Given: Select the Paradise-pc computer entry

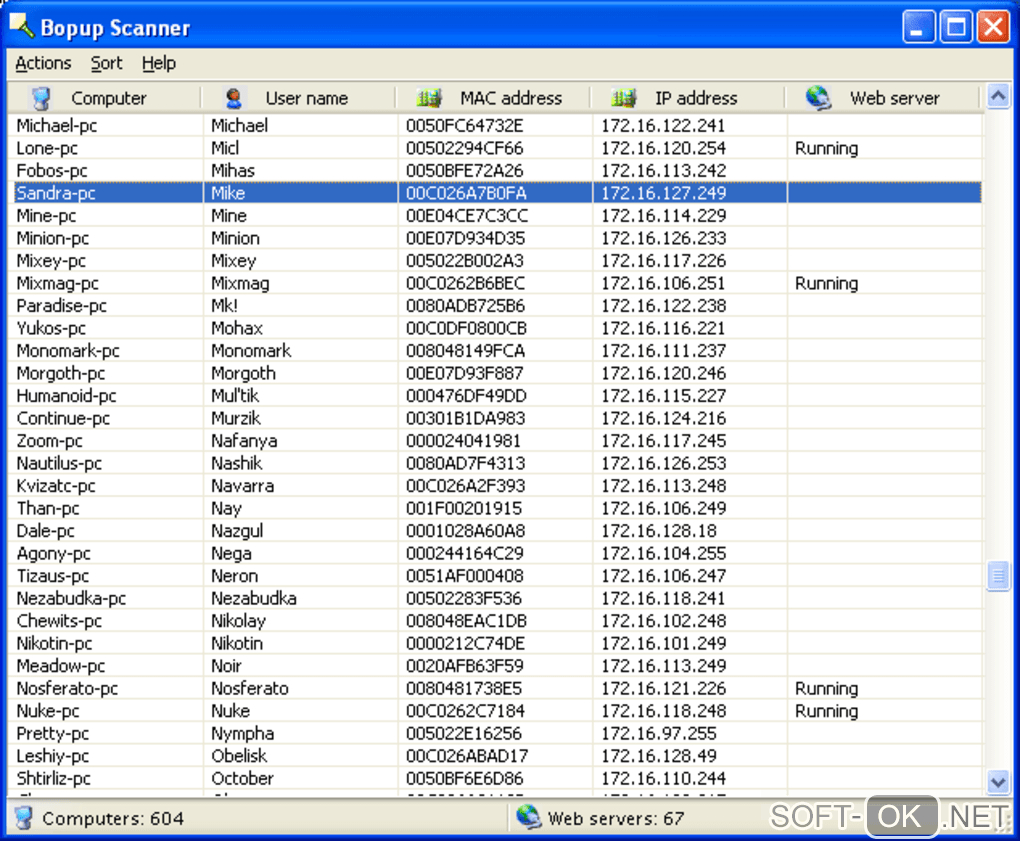Looking at the screenshot, I should click(x=62, y=306).
